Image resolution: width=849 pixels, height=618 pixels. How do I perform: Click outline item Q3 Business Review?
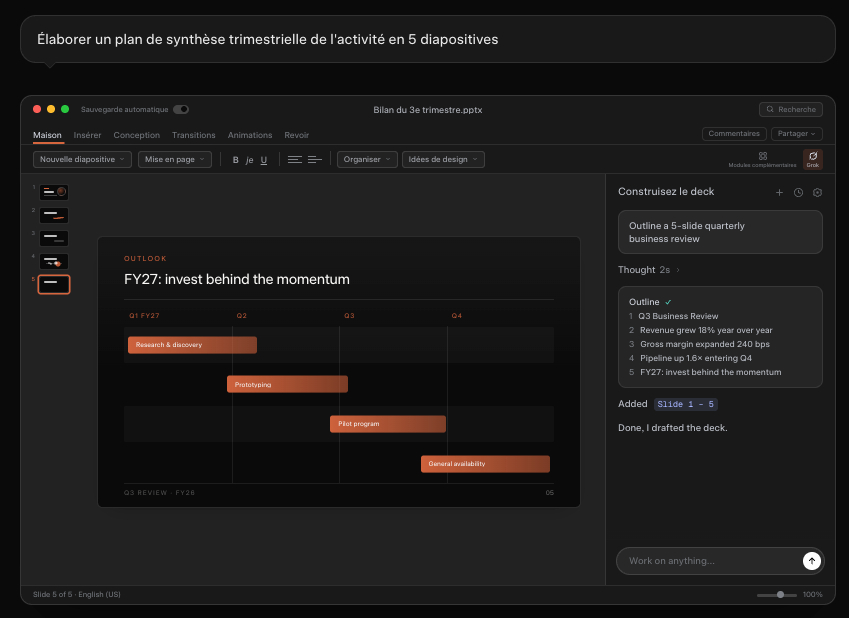[x=678, y=316]
